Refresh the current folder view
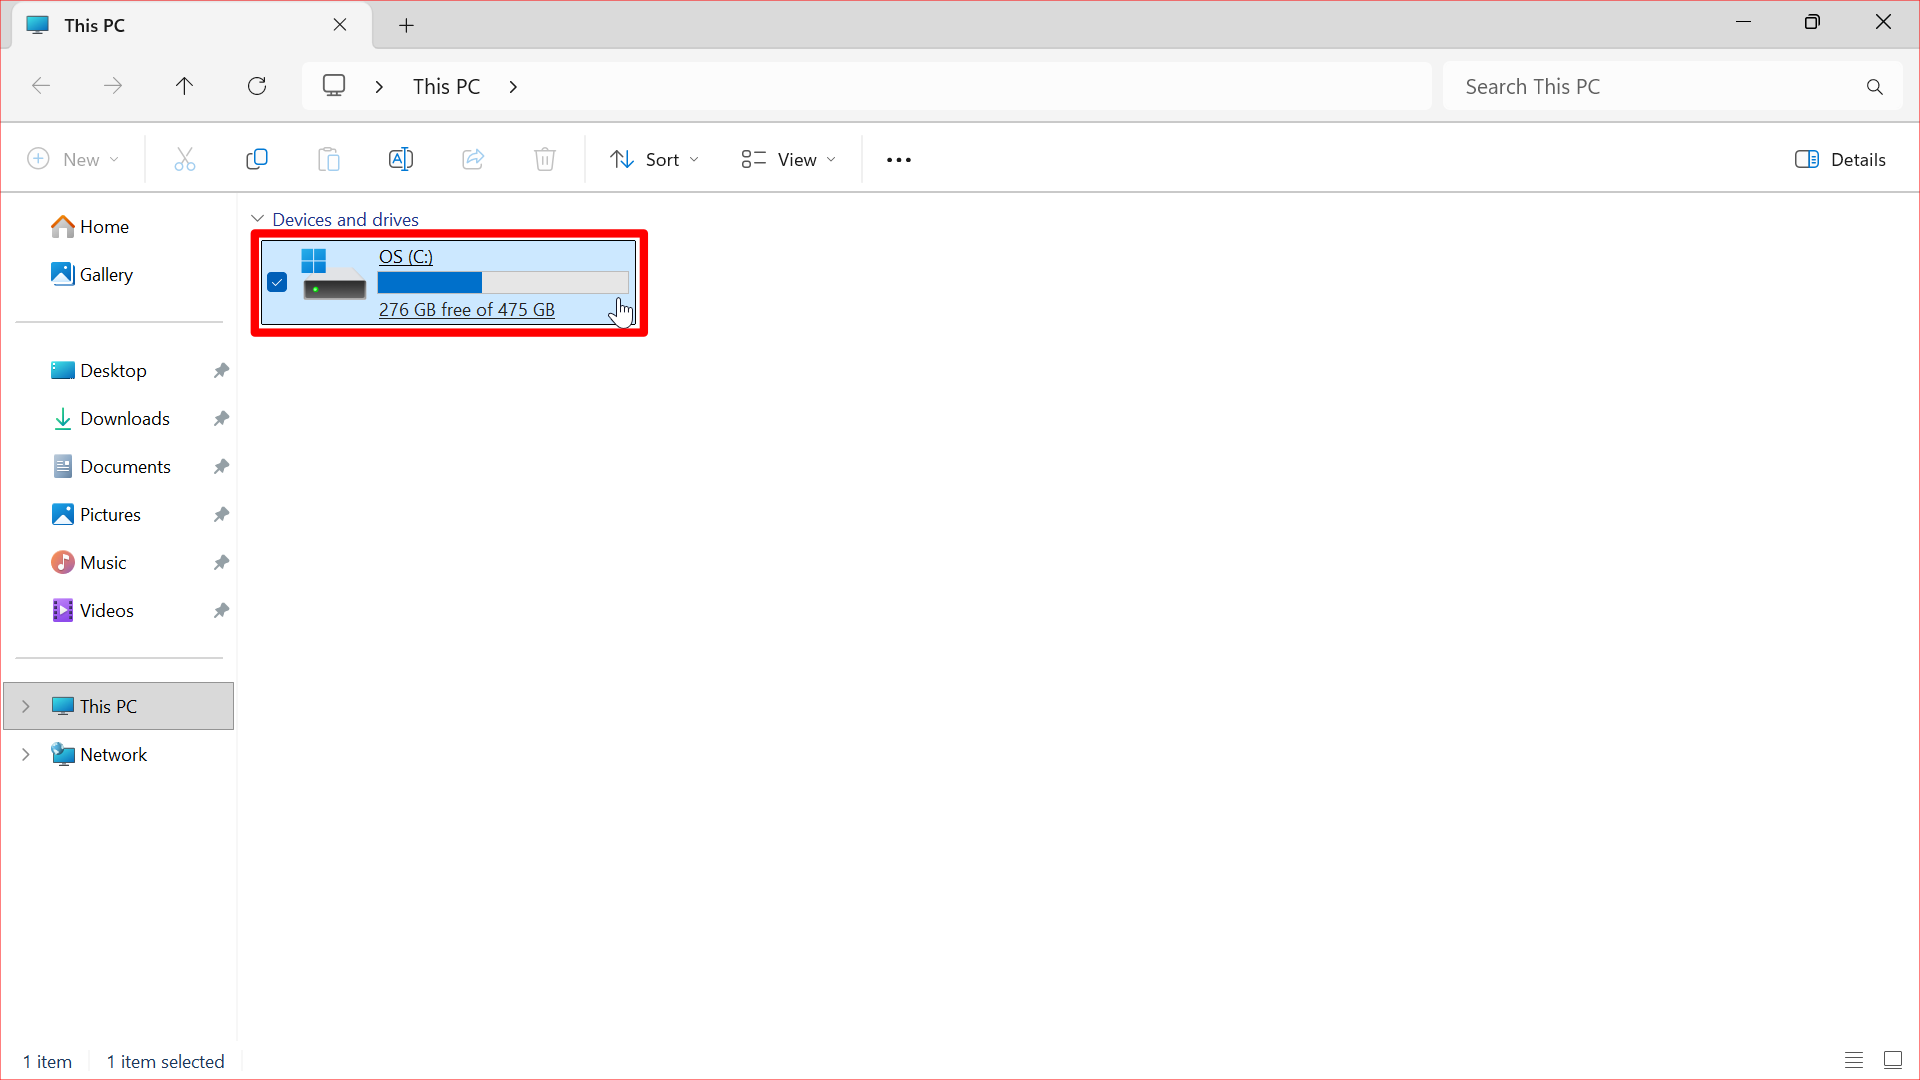 click(257, 86)
